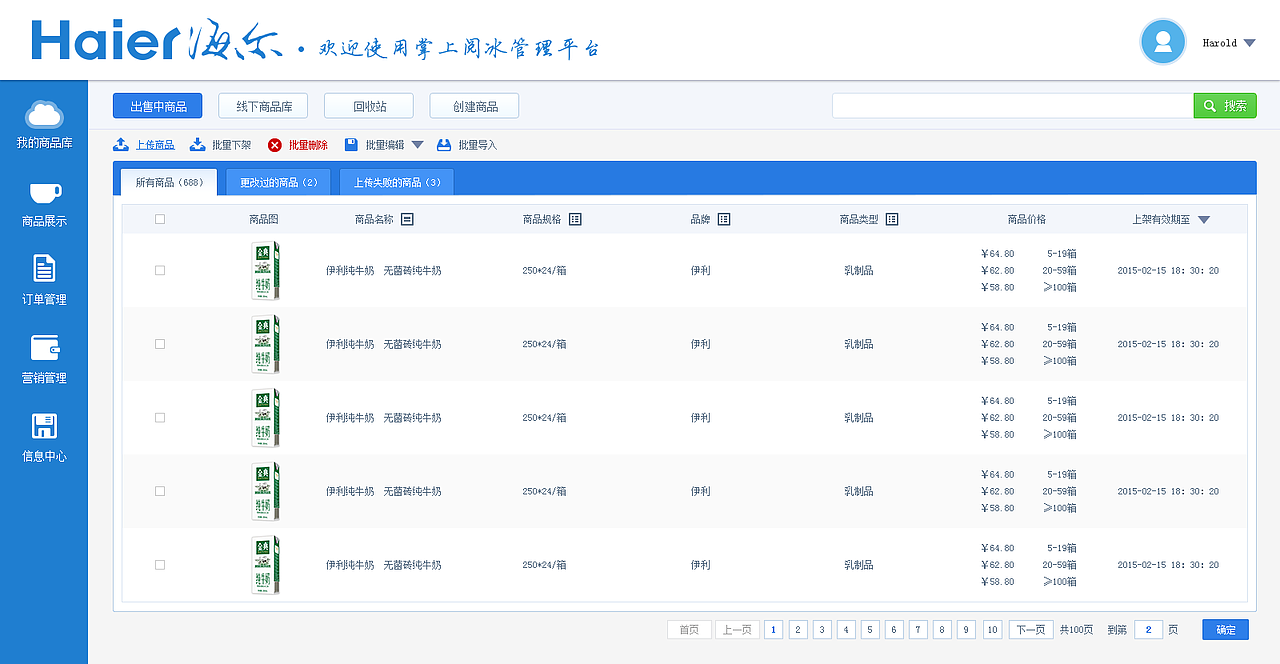Check the second product row checkbox
Image resolution: width=1280 pixels, height=664 pixels.
pyautogui.click(x=160, y=344)
